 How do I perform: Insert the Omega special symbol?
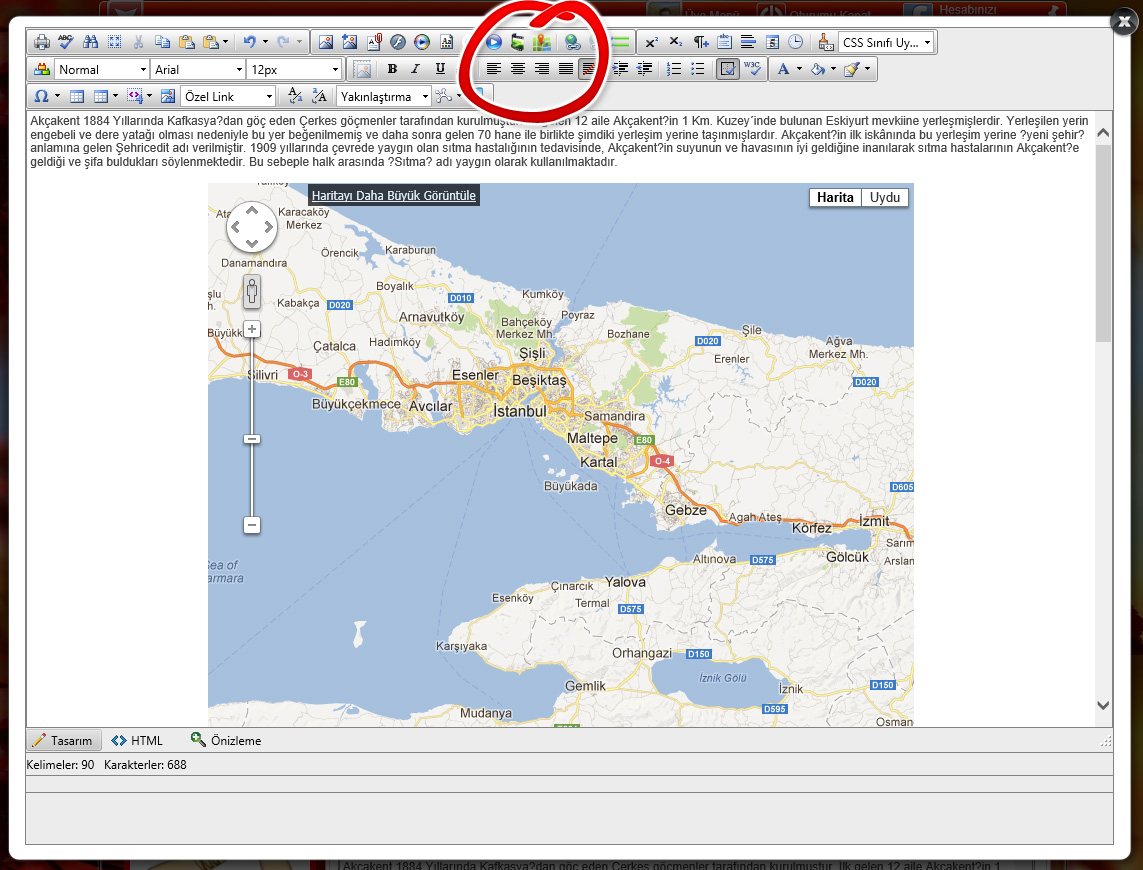(41, 96)
